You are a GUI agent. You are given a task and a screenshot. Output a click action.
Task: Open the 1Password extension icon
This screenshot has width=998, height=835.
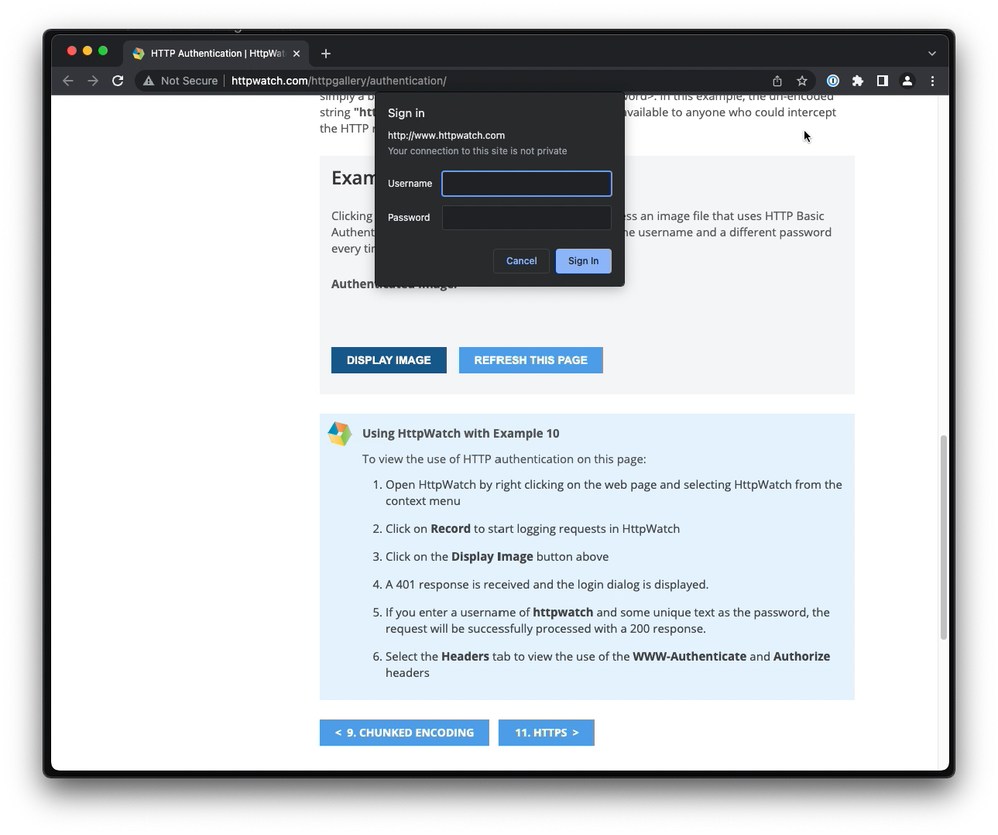tap(832, 81)
